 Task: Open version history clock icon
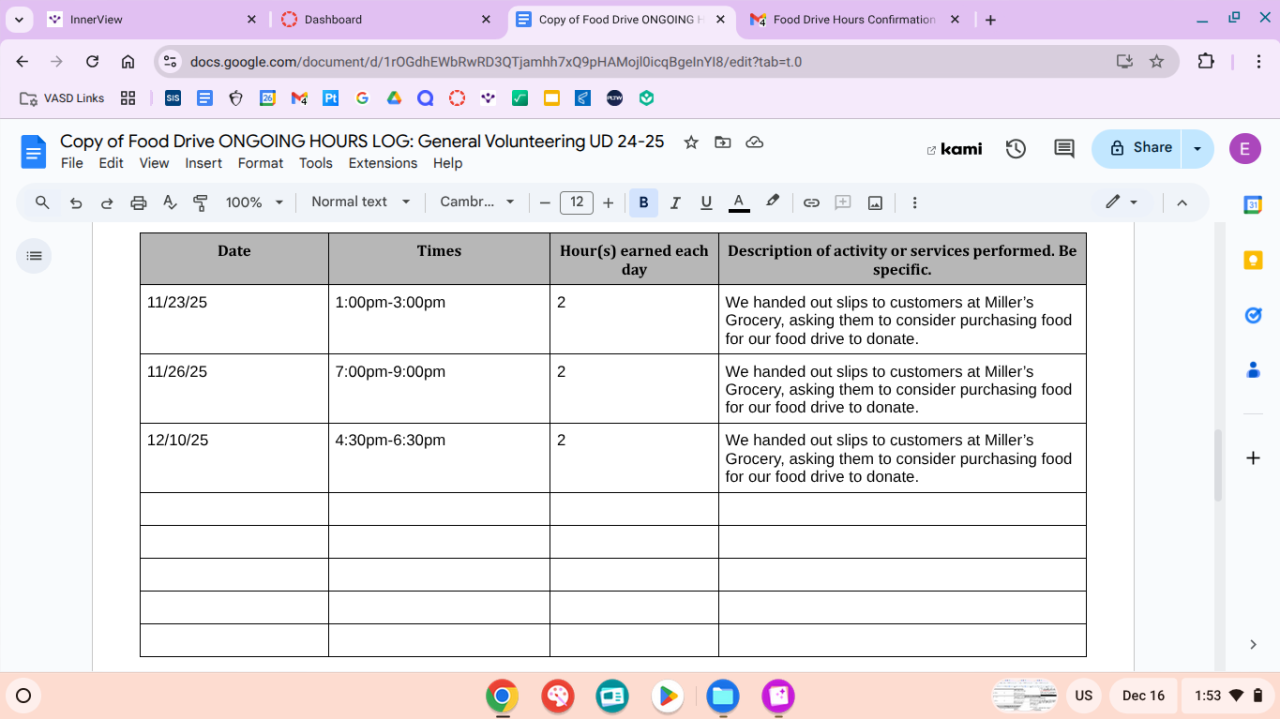(x=1016, y=149)
